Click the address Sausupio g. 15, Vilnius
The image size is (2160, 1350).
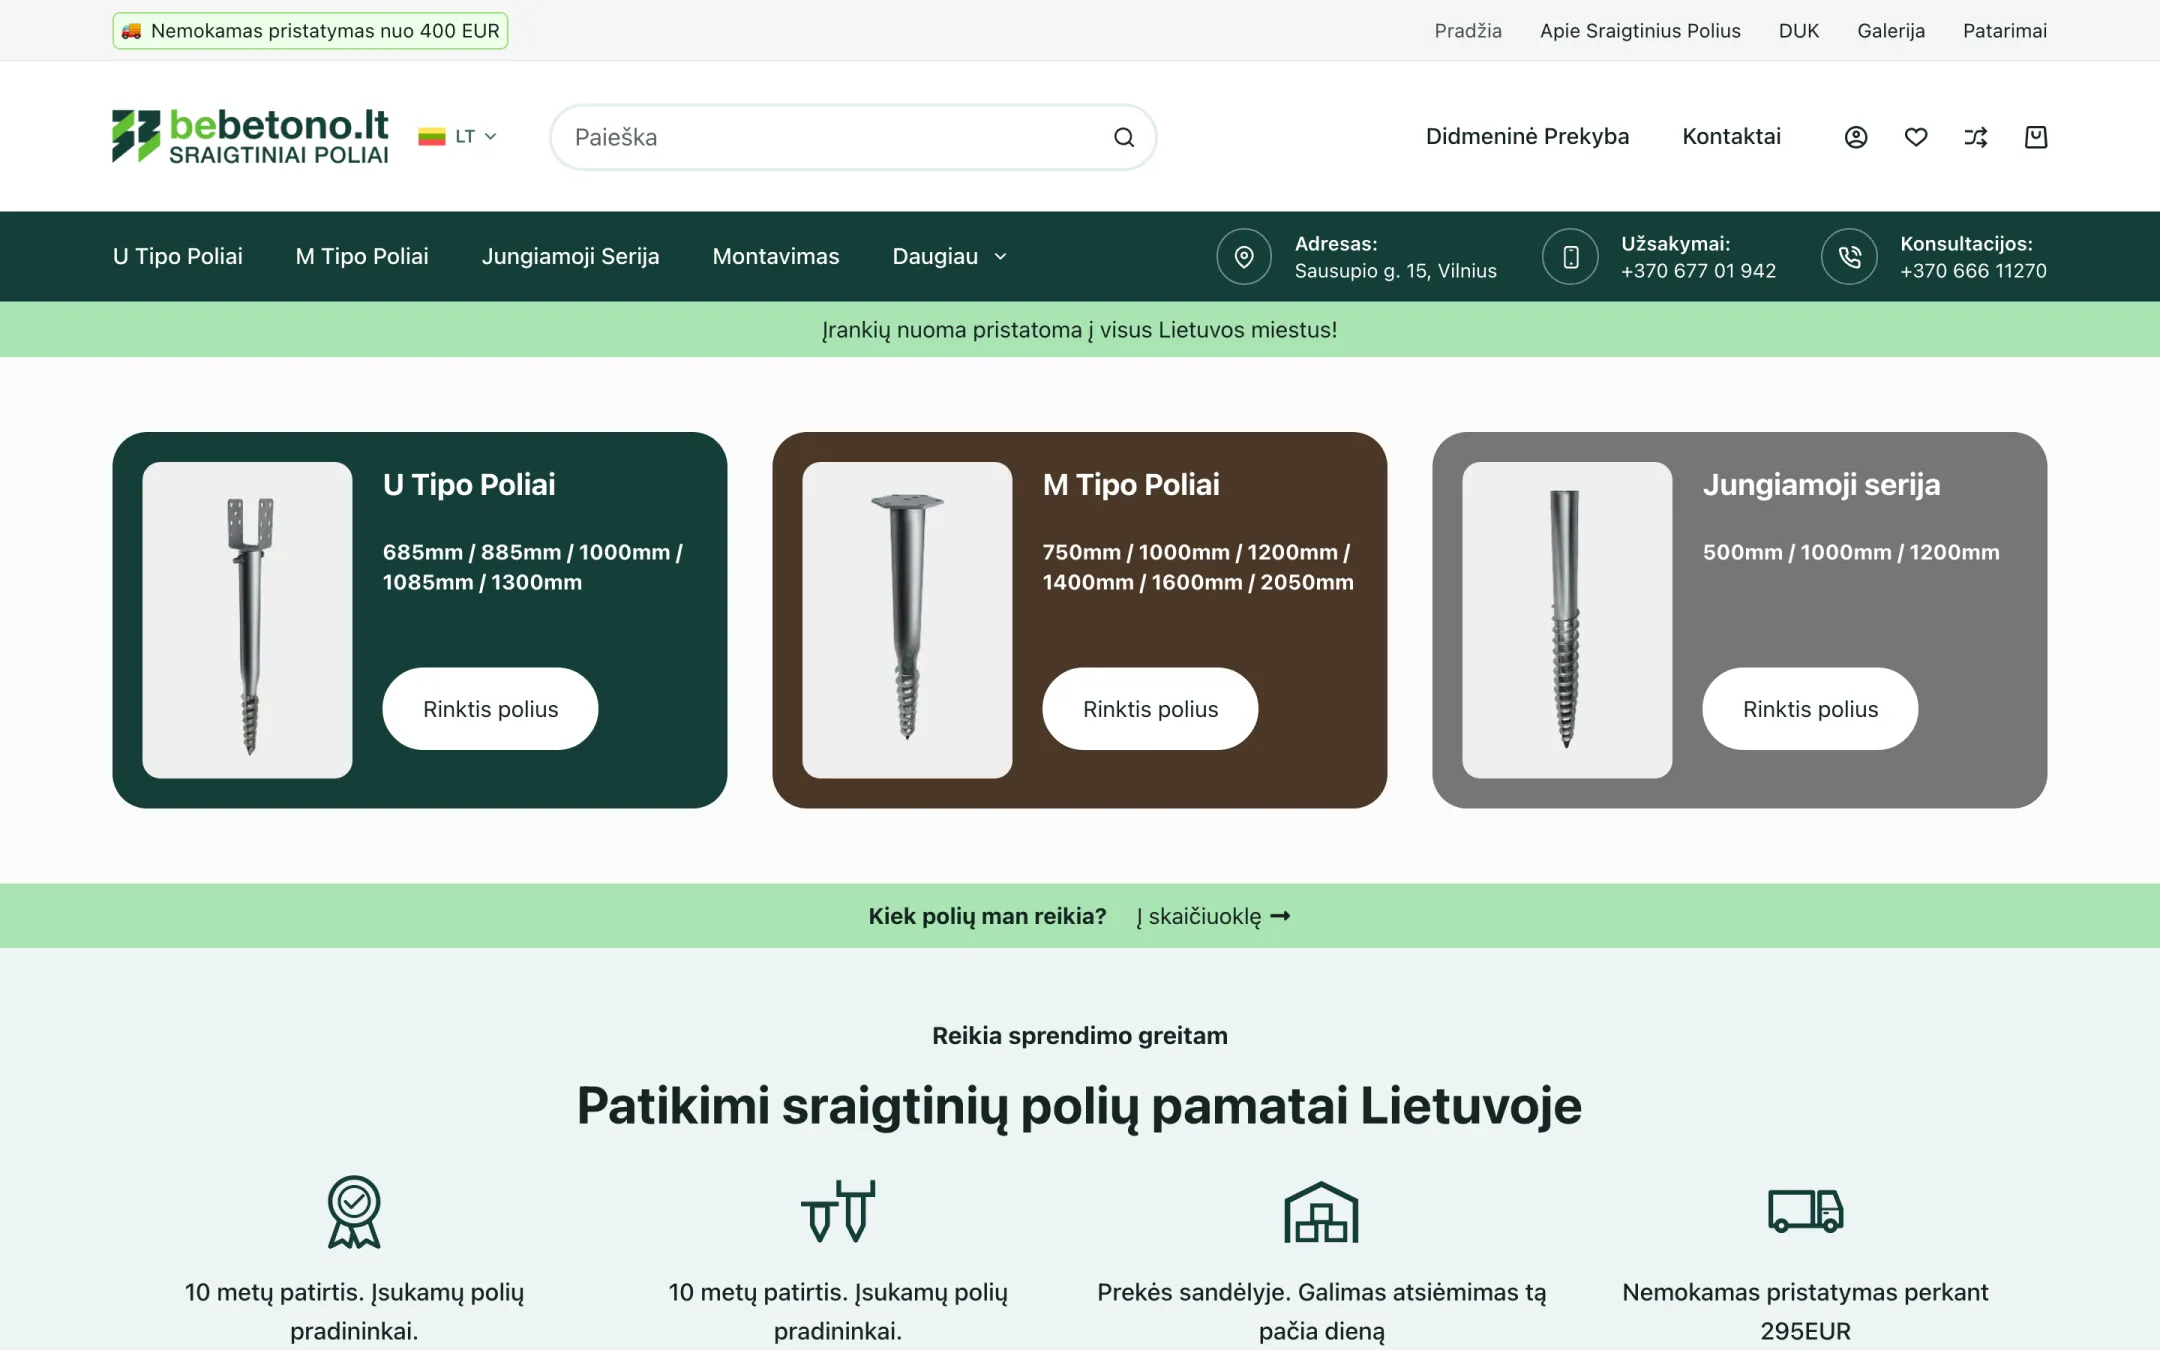click(1395, 271)
